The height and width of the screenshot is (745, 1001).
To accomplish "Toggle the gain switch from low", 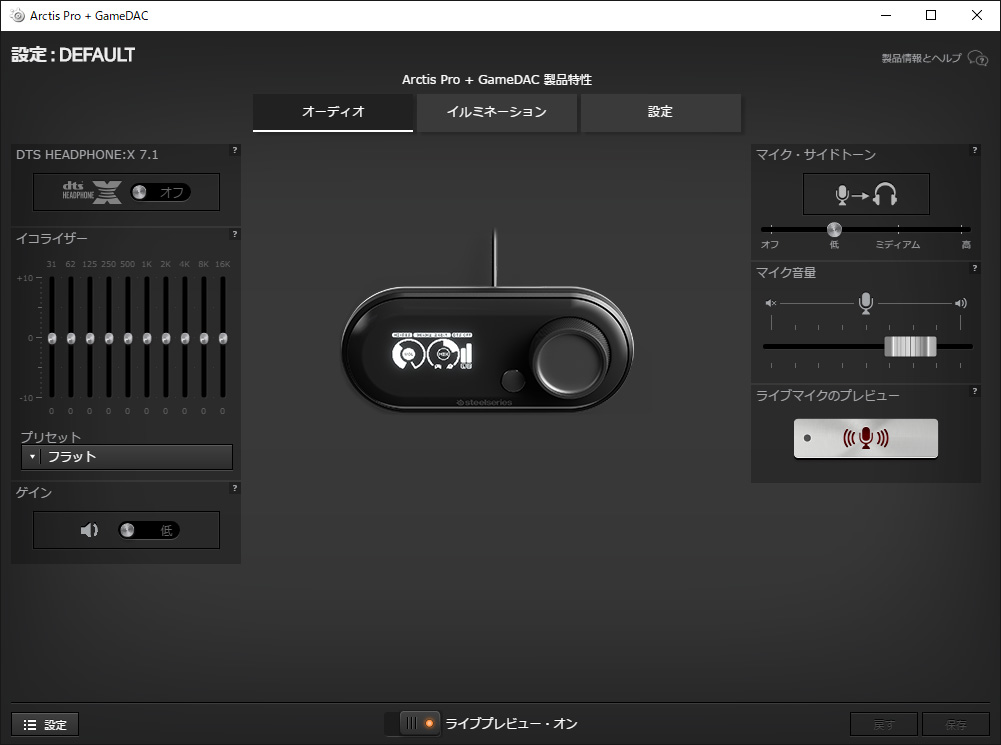I will coord(148,530).
